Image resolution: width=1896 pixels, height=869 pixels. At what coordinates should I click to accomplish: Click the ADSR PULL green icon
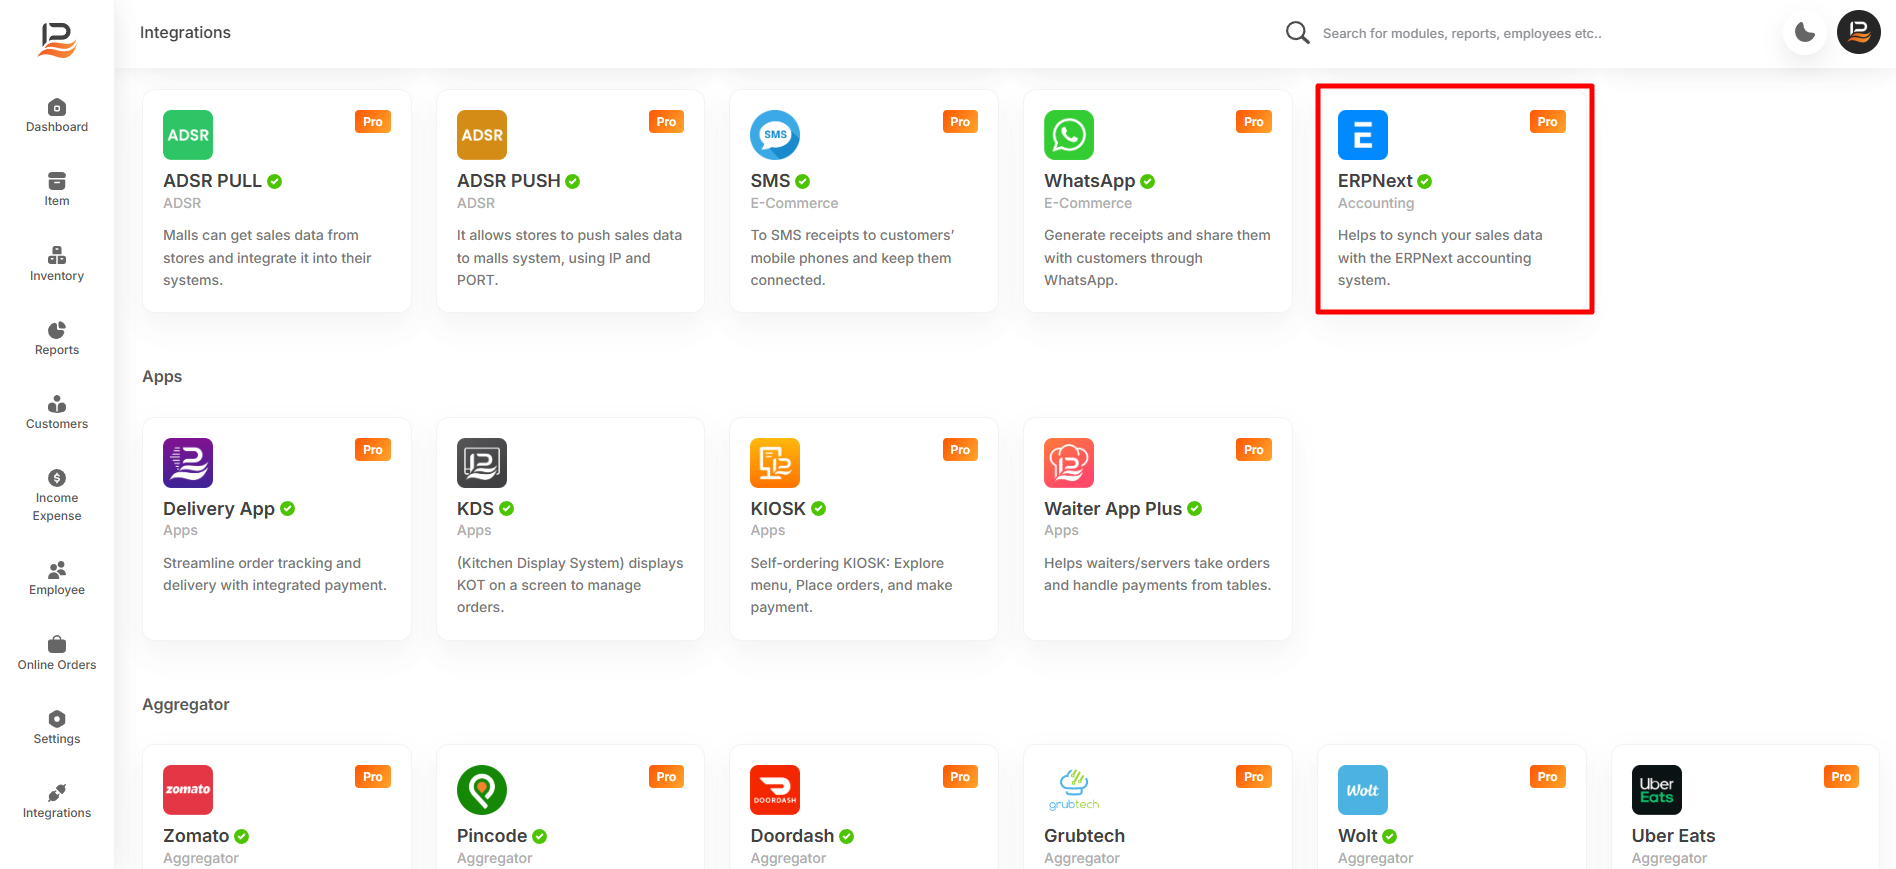[x=188, y=135]
